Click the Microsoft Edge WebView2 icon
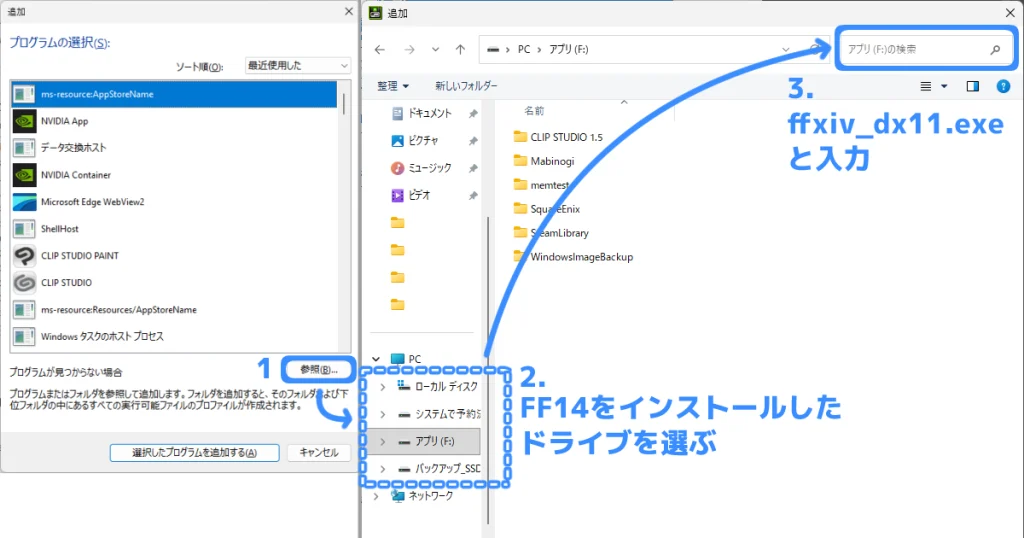Viewport: 1024px width, 538px height. pos(24,202)
